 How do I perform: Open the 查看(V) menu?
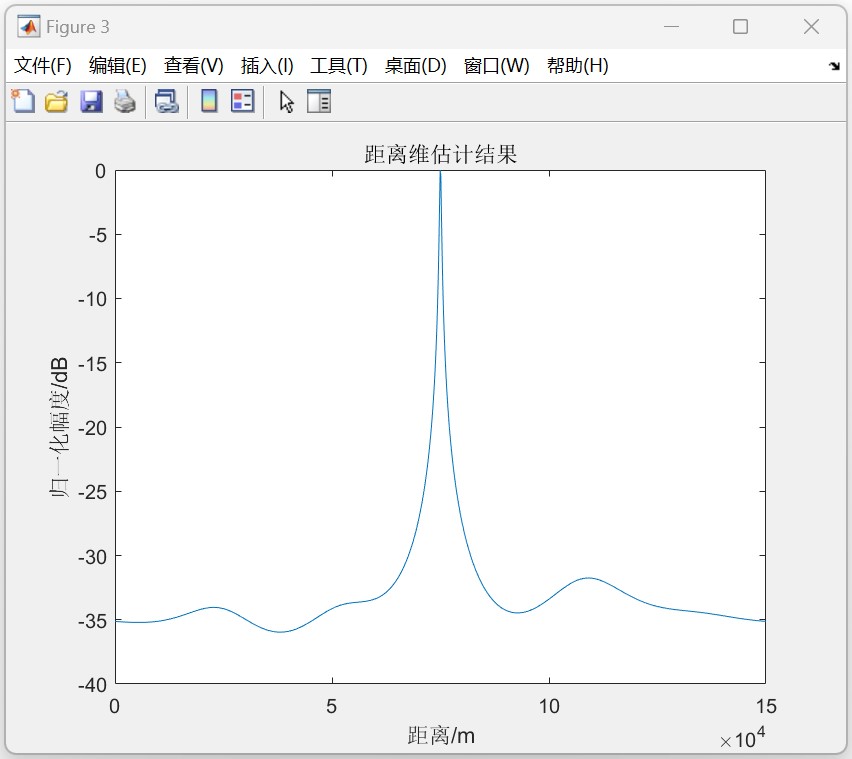coord(193,66)
